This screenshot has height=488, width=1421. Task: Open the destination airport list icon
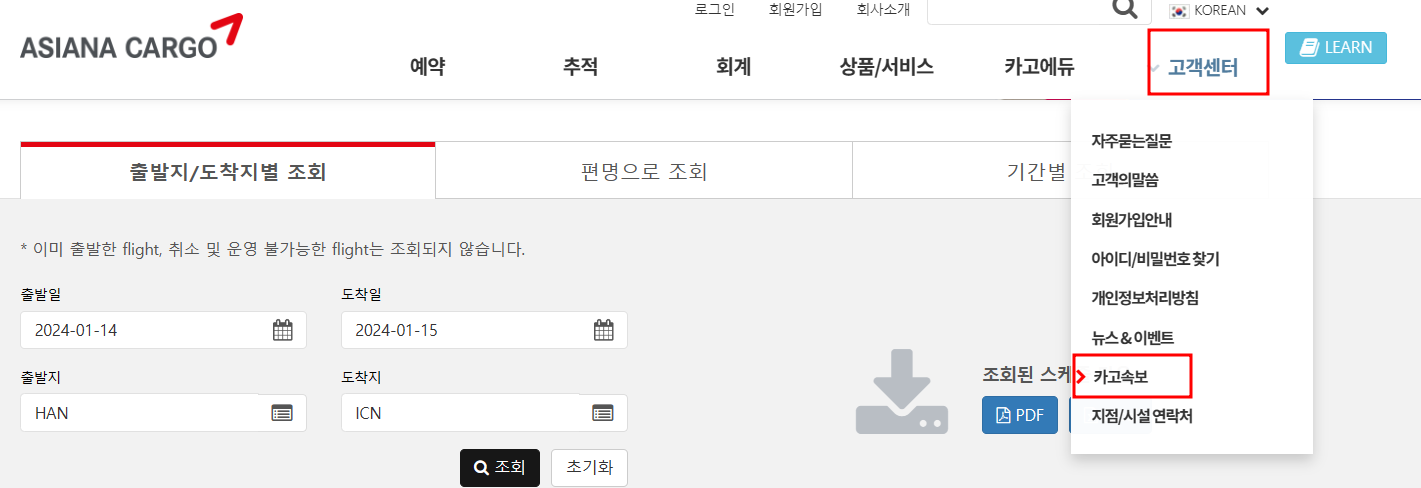[603, 412]
